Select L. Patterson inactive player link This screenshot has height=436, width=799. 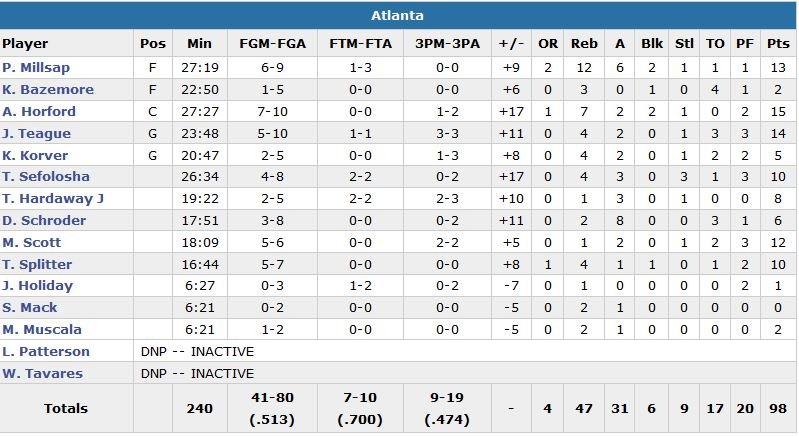click(x=46, y=352)
